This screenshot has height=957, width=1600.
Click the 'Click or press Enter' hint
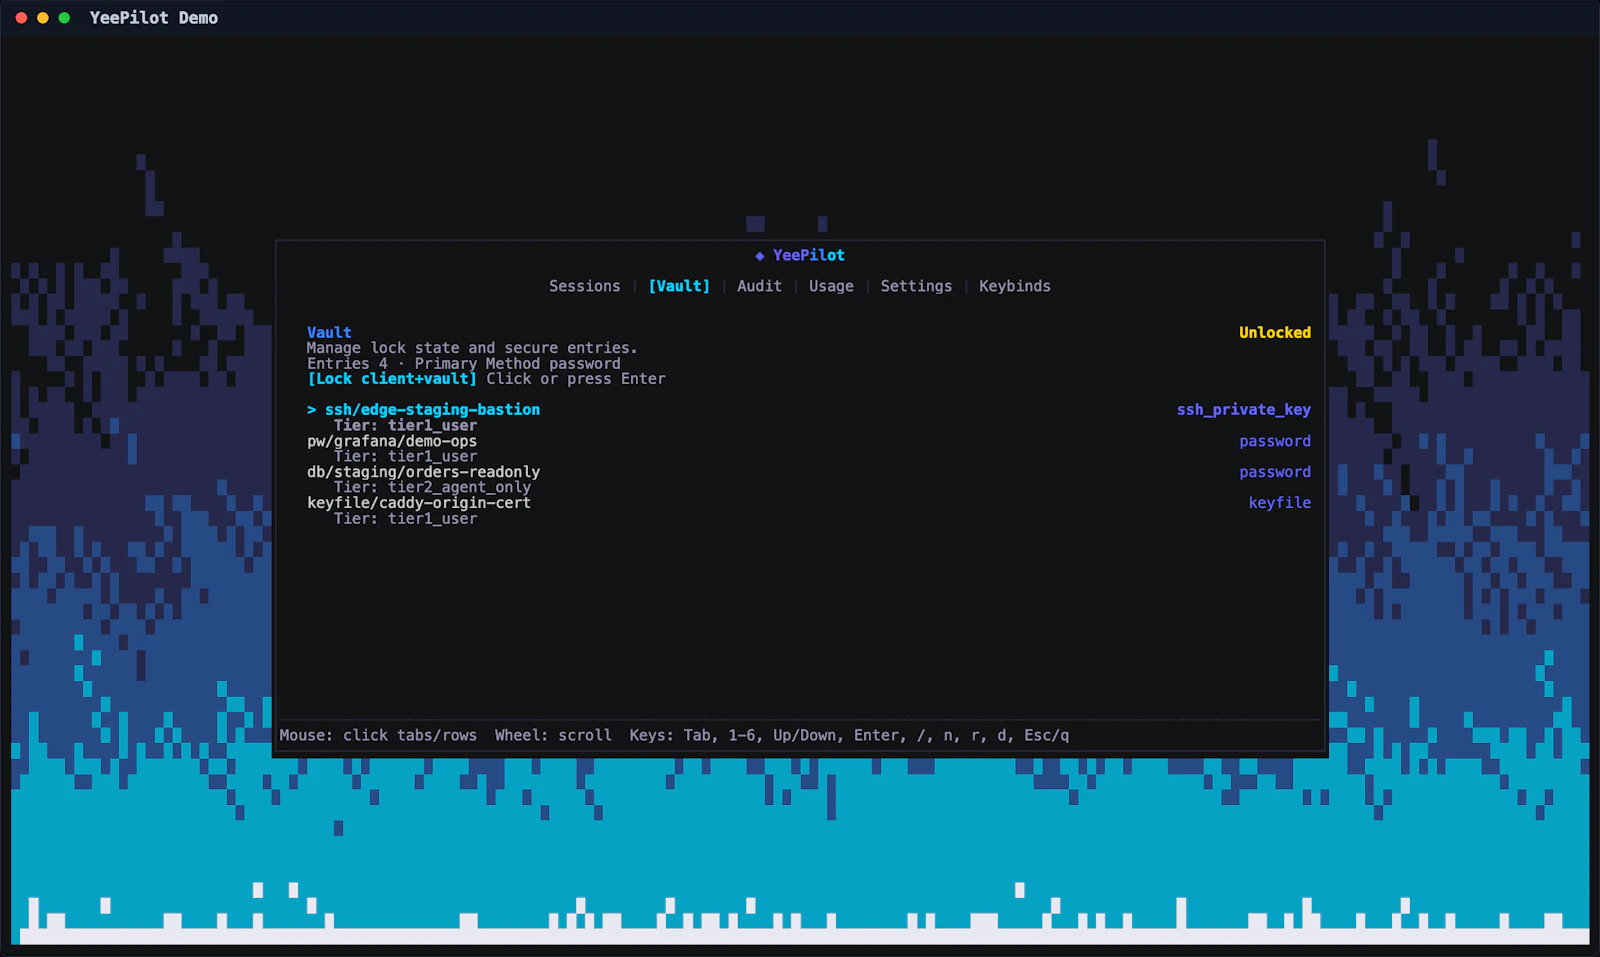coord(575,379)
